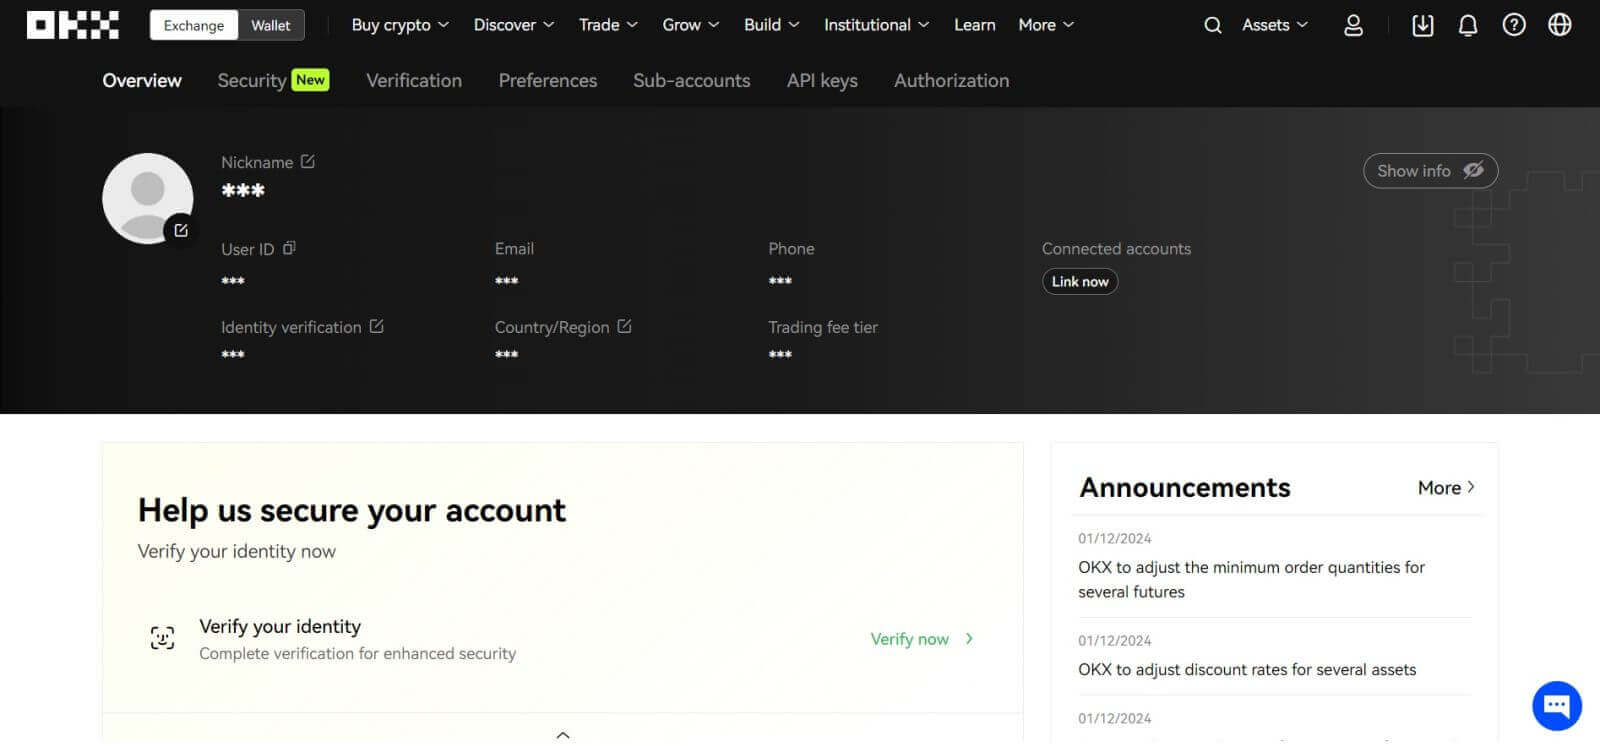Edit nickname using pencil icon
The image size is (1600, 747).
(308, 161)
